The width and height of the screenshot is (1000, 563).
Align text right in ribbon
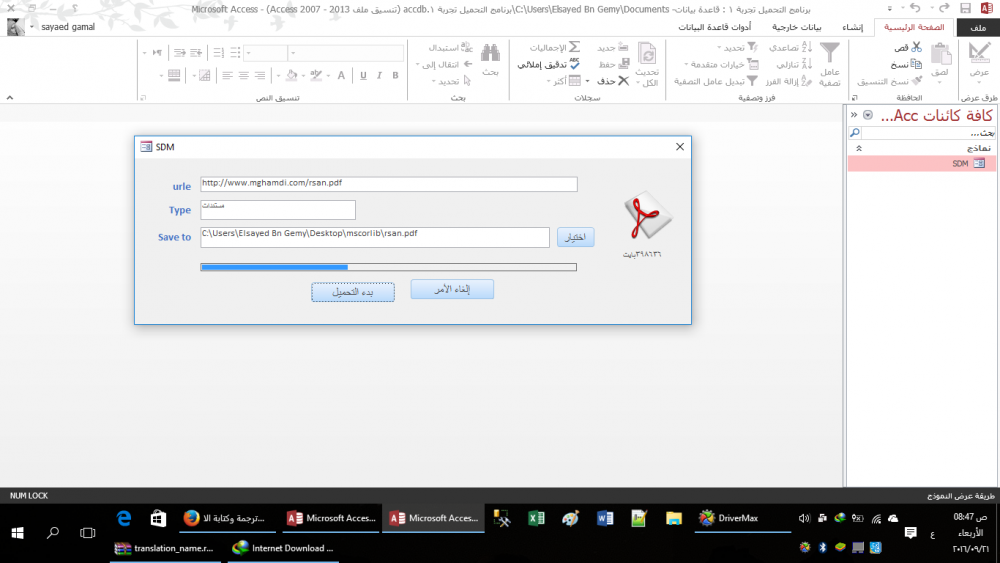(260, 75)
